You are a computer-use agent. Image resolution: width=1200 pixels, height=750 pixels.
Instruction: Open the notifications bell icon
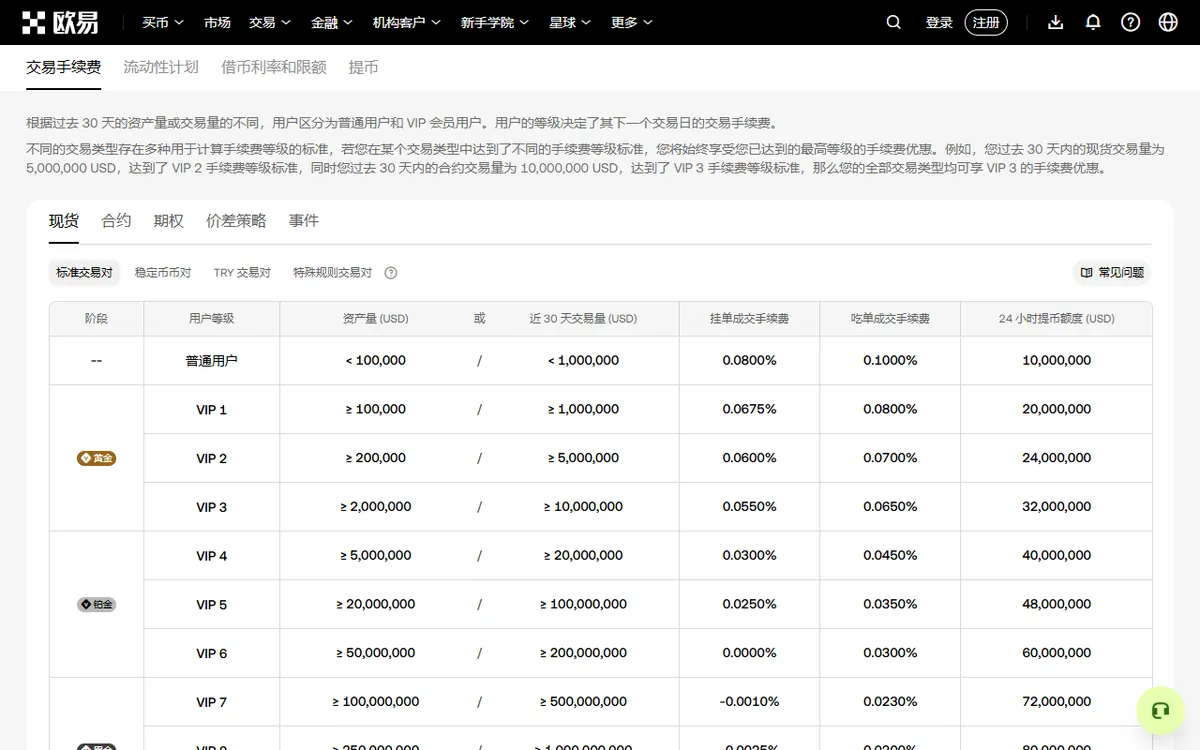tap(1093, 22)
